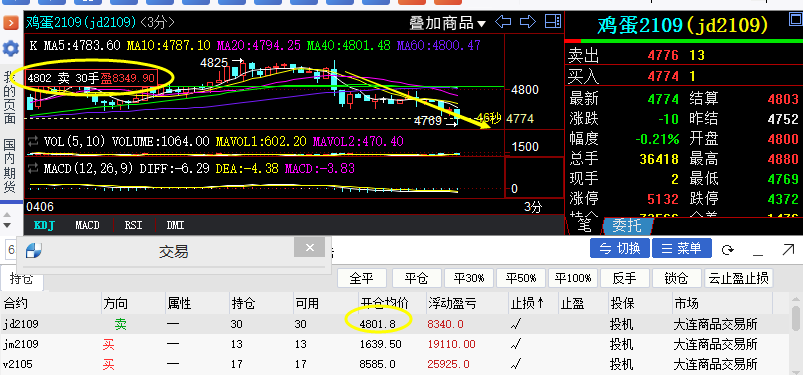
Task: Click floating profit value 19110.00
Action: (451, 344)
